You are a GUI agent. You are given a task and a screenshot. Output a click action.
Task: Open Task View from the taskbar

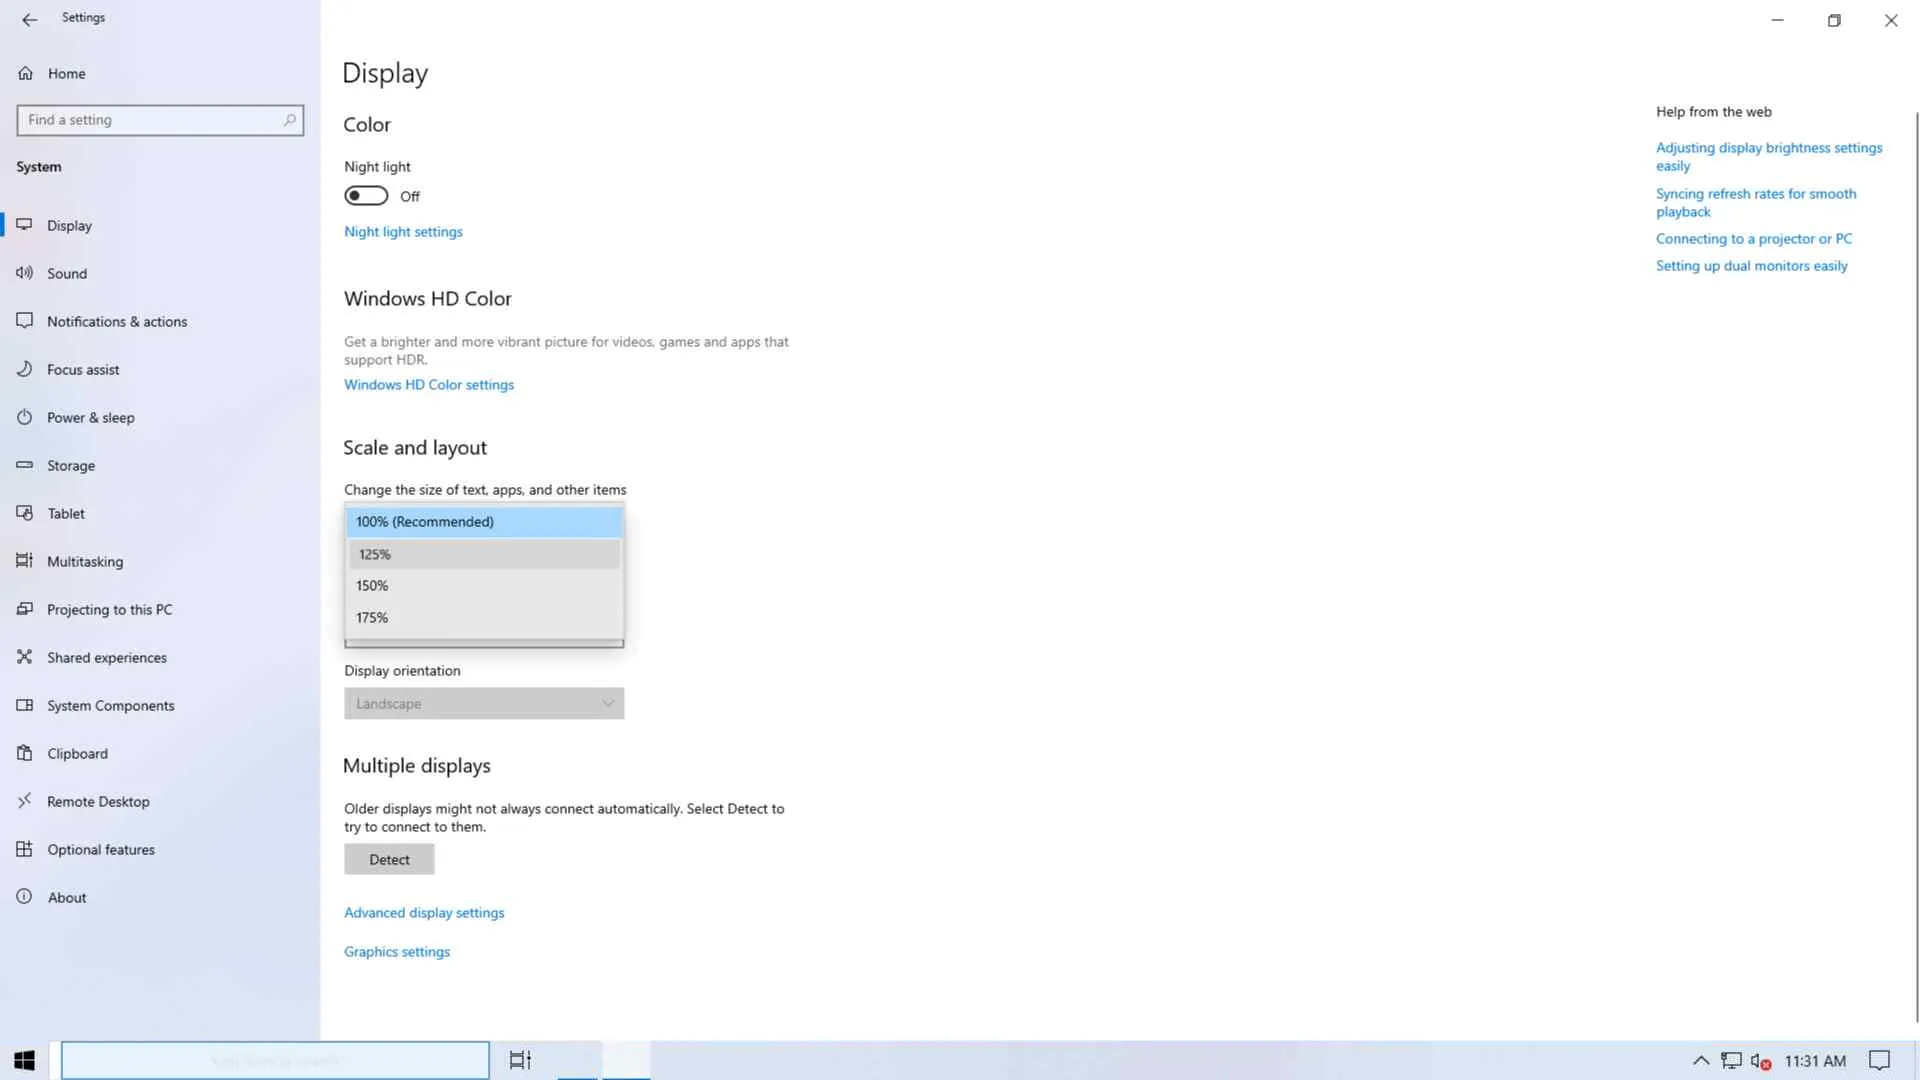pyautogui.click(x=520, y=1060)
